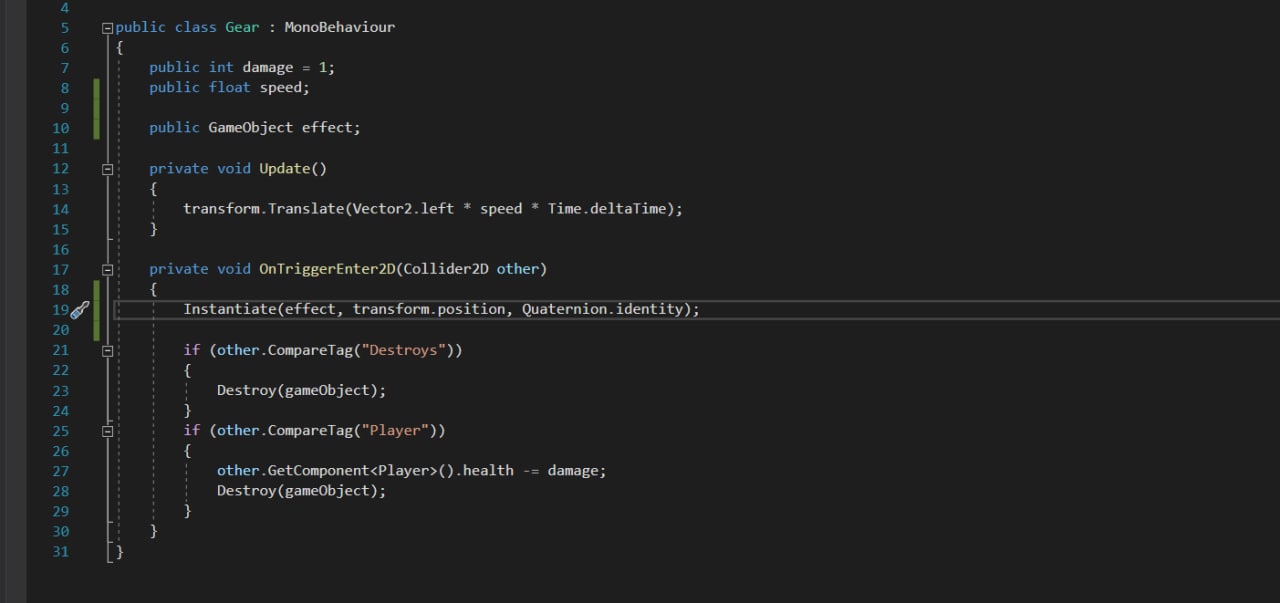Place cursor on the damage variable declaration
Screen dimensions: 1280x603
pos(267,68)
